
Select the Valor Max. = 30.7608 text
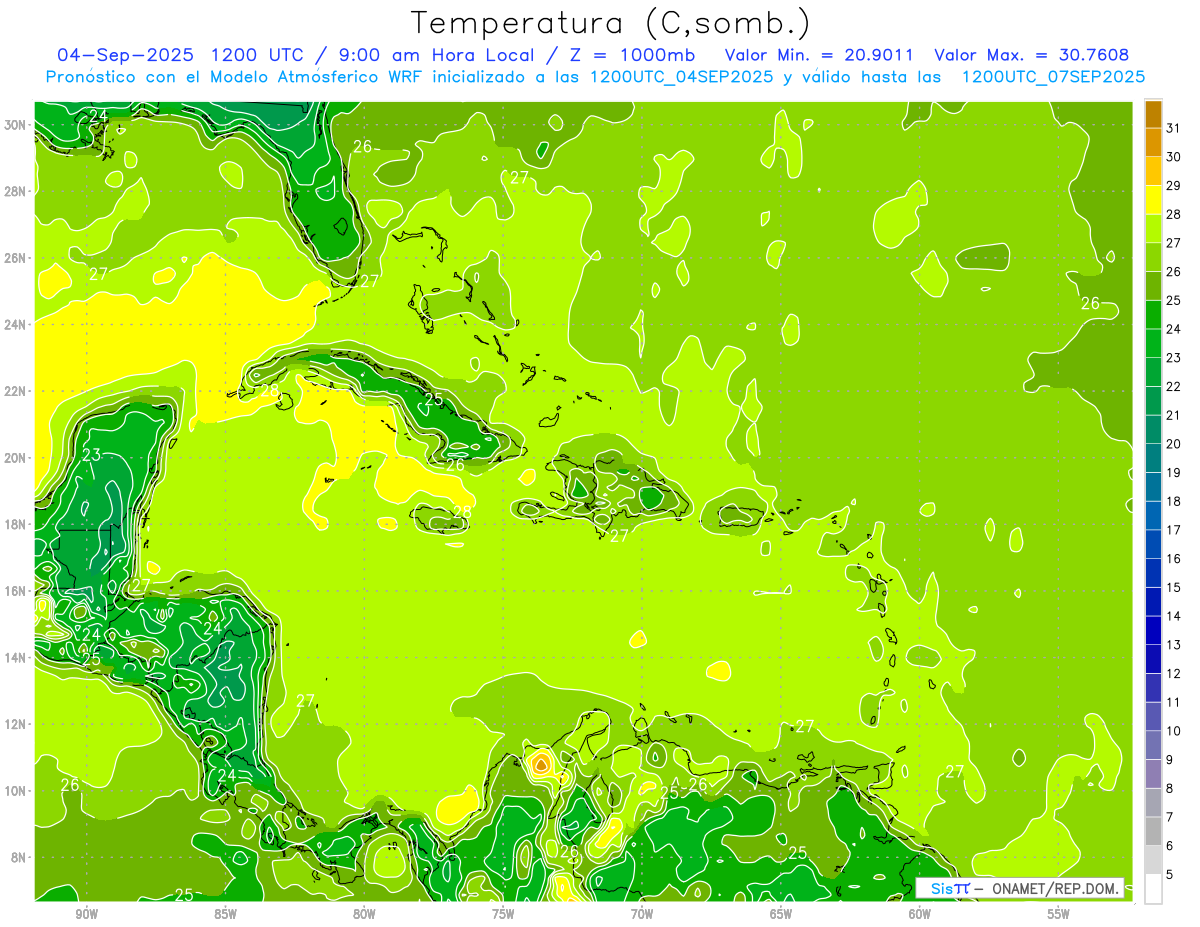(1031, 55)
